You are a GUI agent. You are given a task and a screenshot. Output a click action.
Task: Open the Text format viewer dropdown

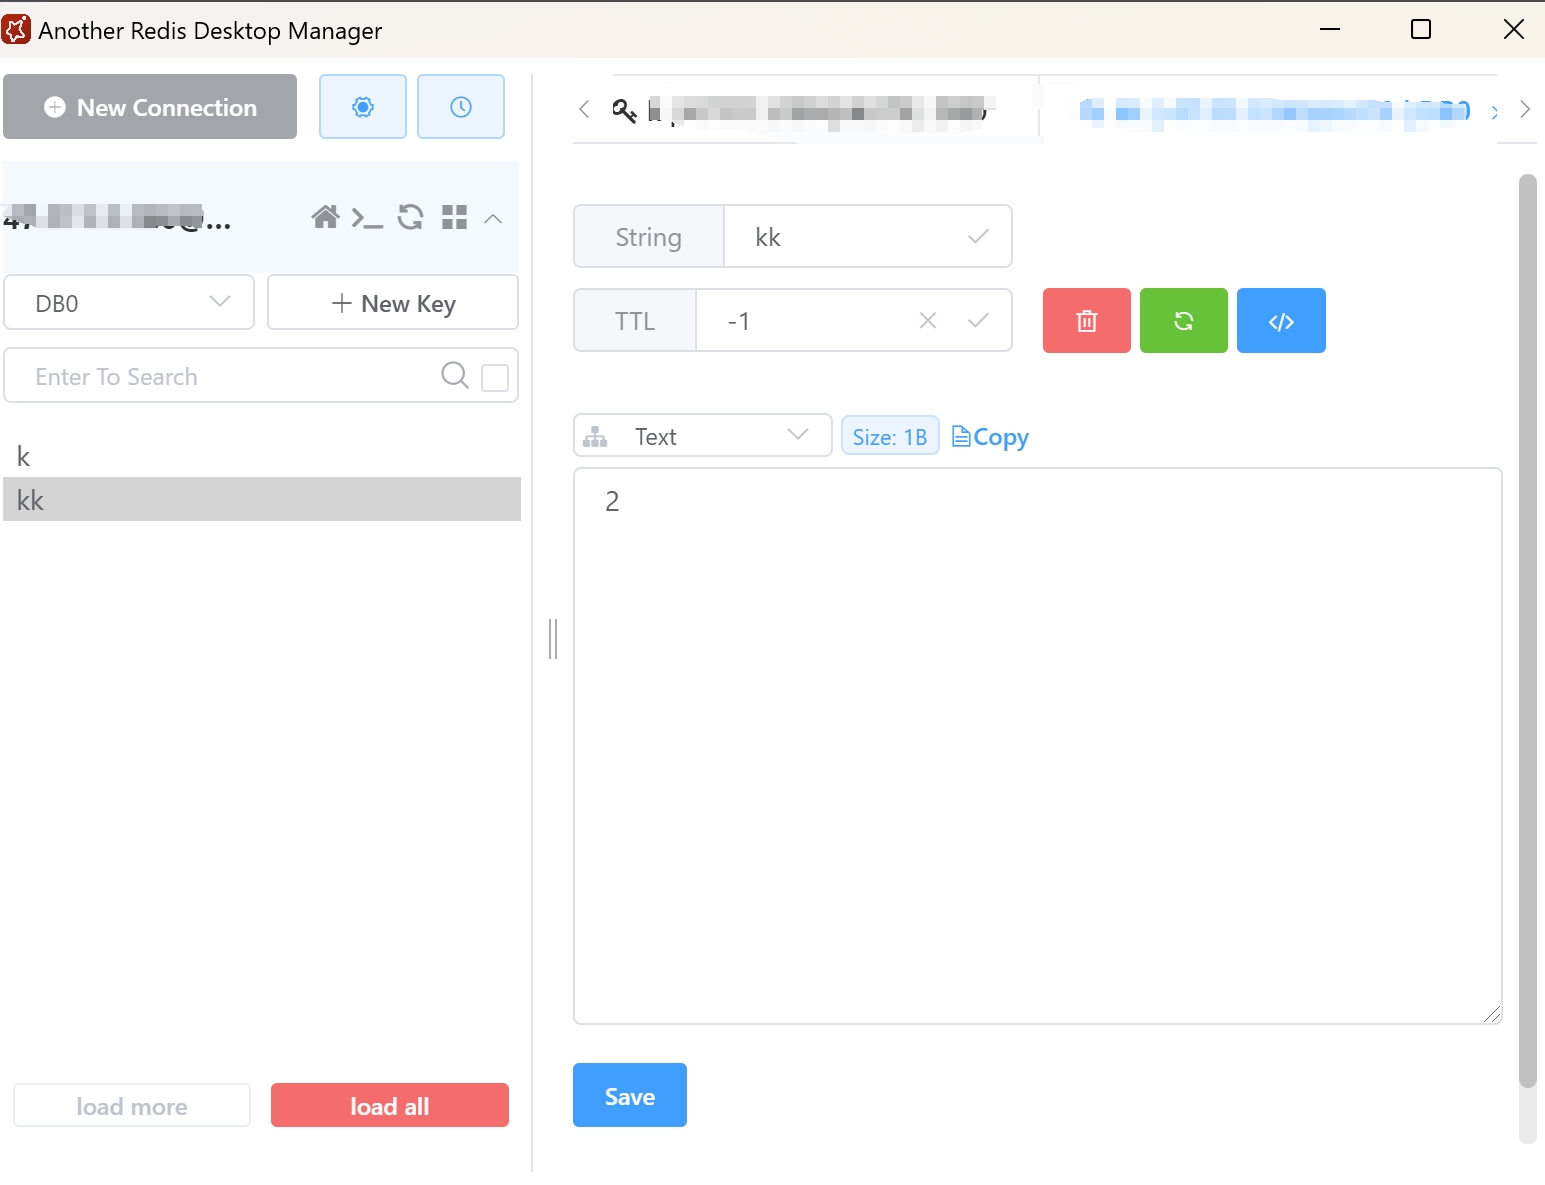tap(702, 436)
